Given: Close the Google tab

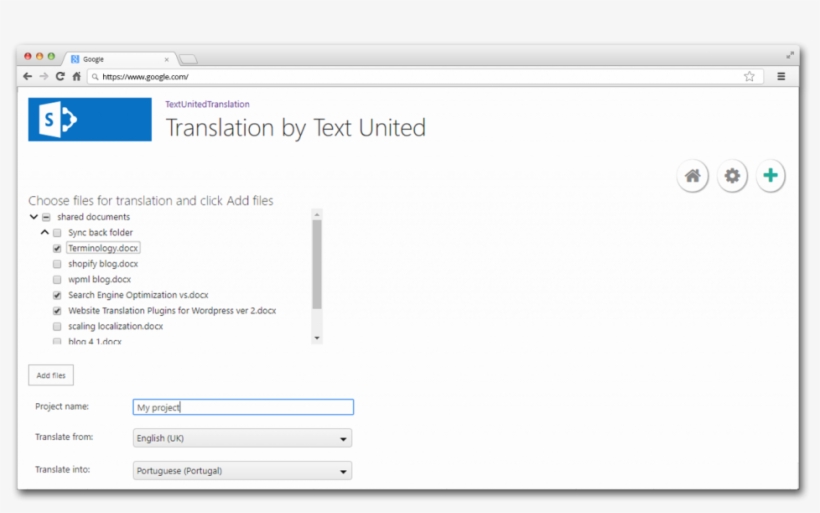Looking at the screenshot, I should 167,60.
